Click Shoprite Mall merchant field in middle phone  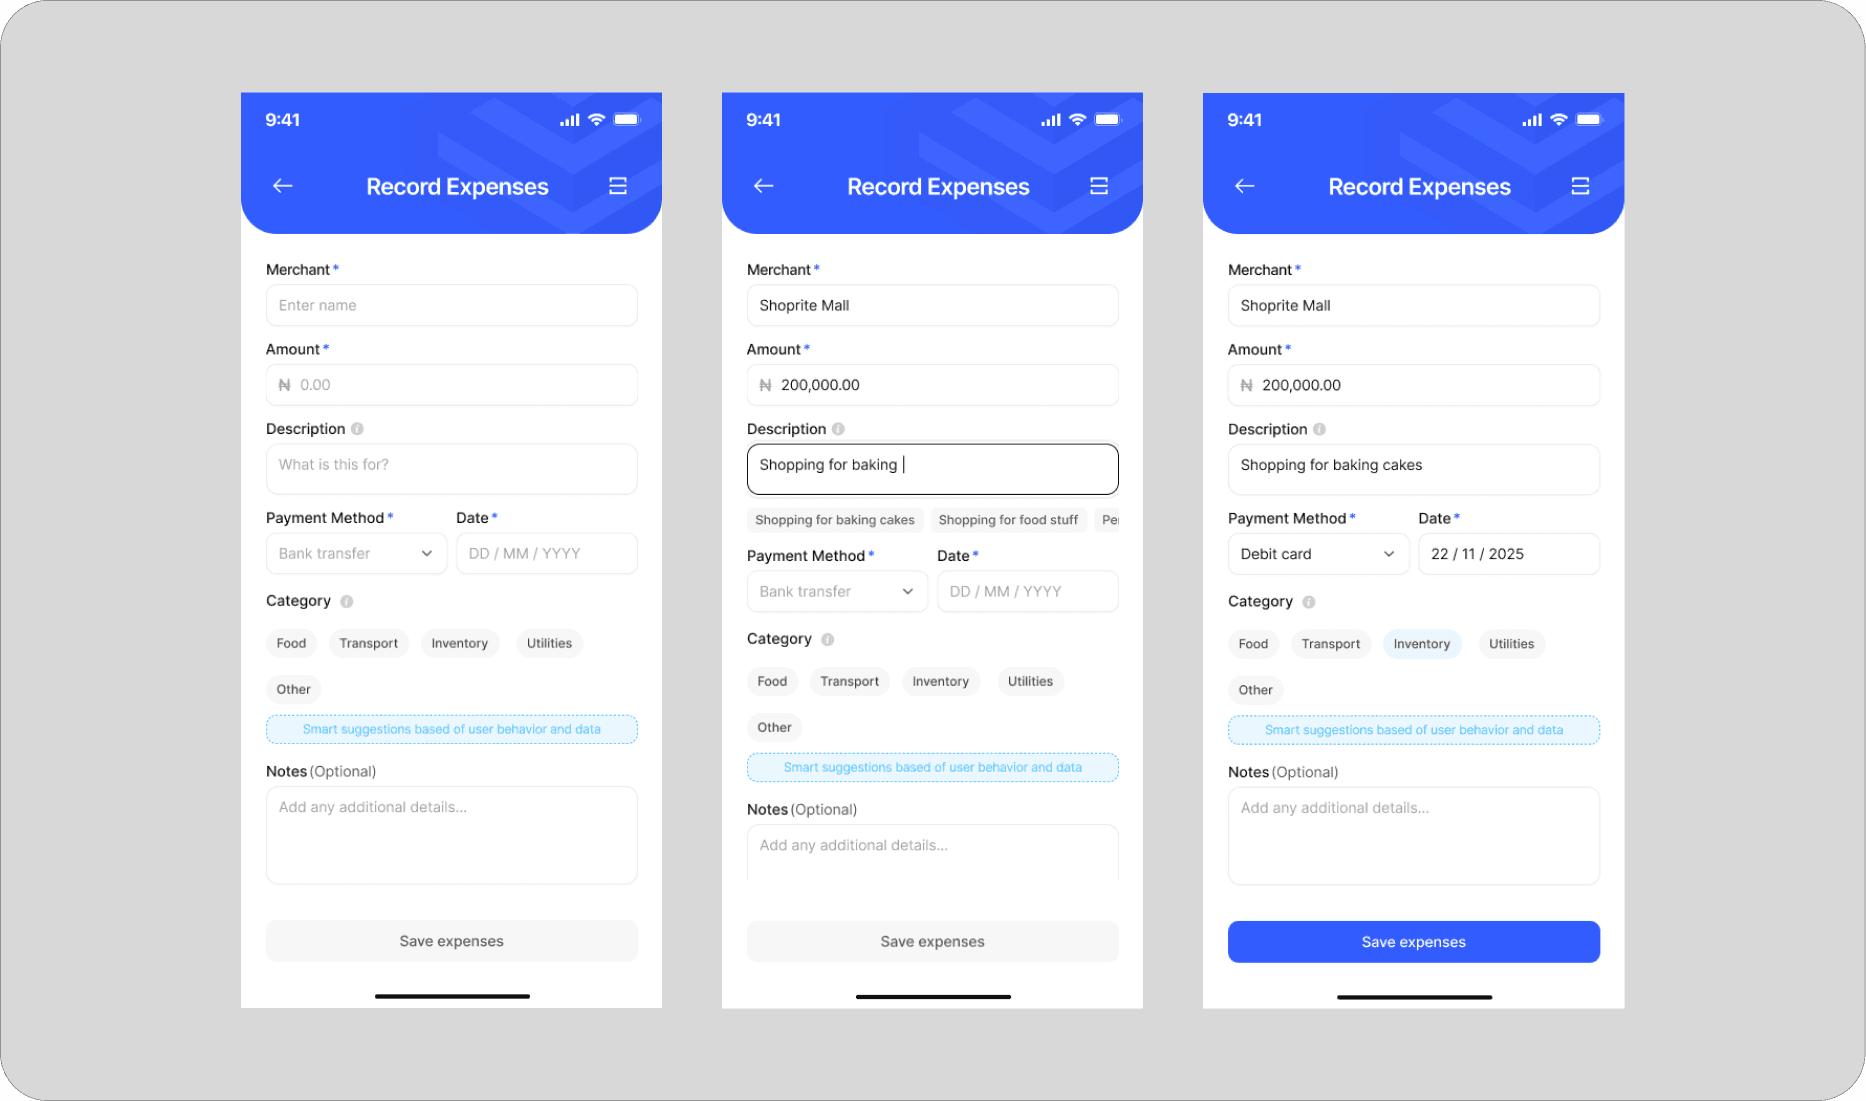(x=933, y=305)
